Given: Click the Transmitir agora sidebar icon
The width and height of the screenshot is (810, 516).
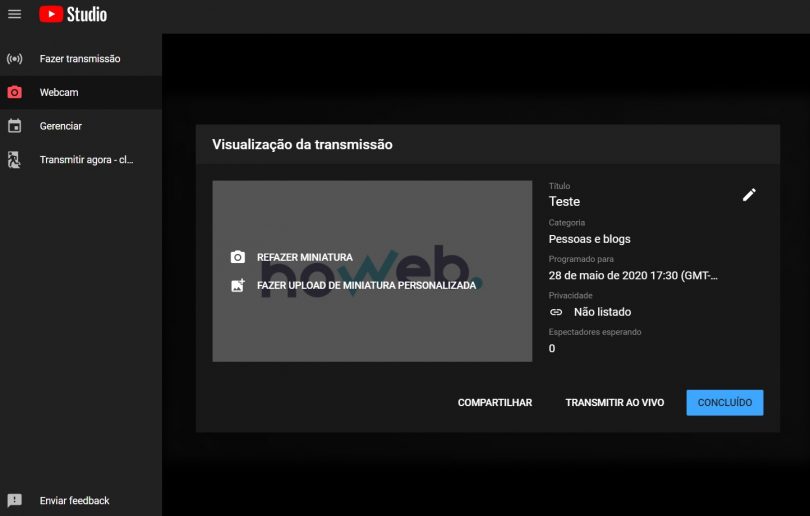Looking at the screenshot, I should coord(14,159).
